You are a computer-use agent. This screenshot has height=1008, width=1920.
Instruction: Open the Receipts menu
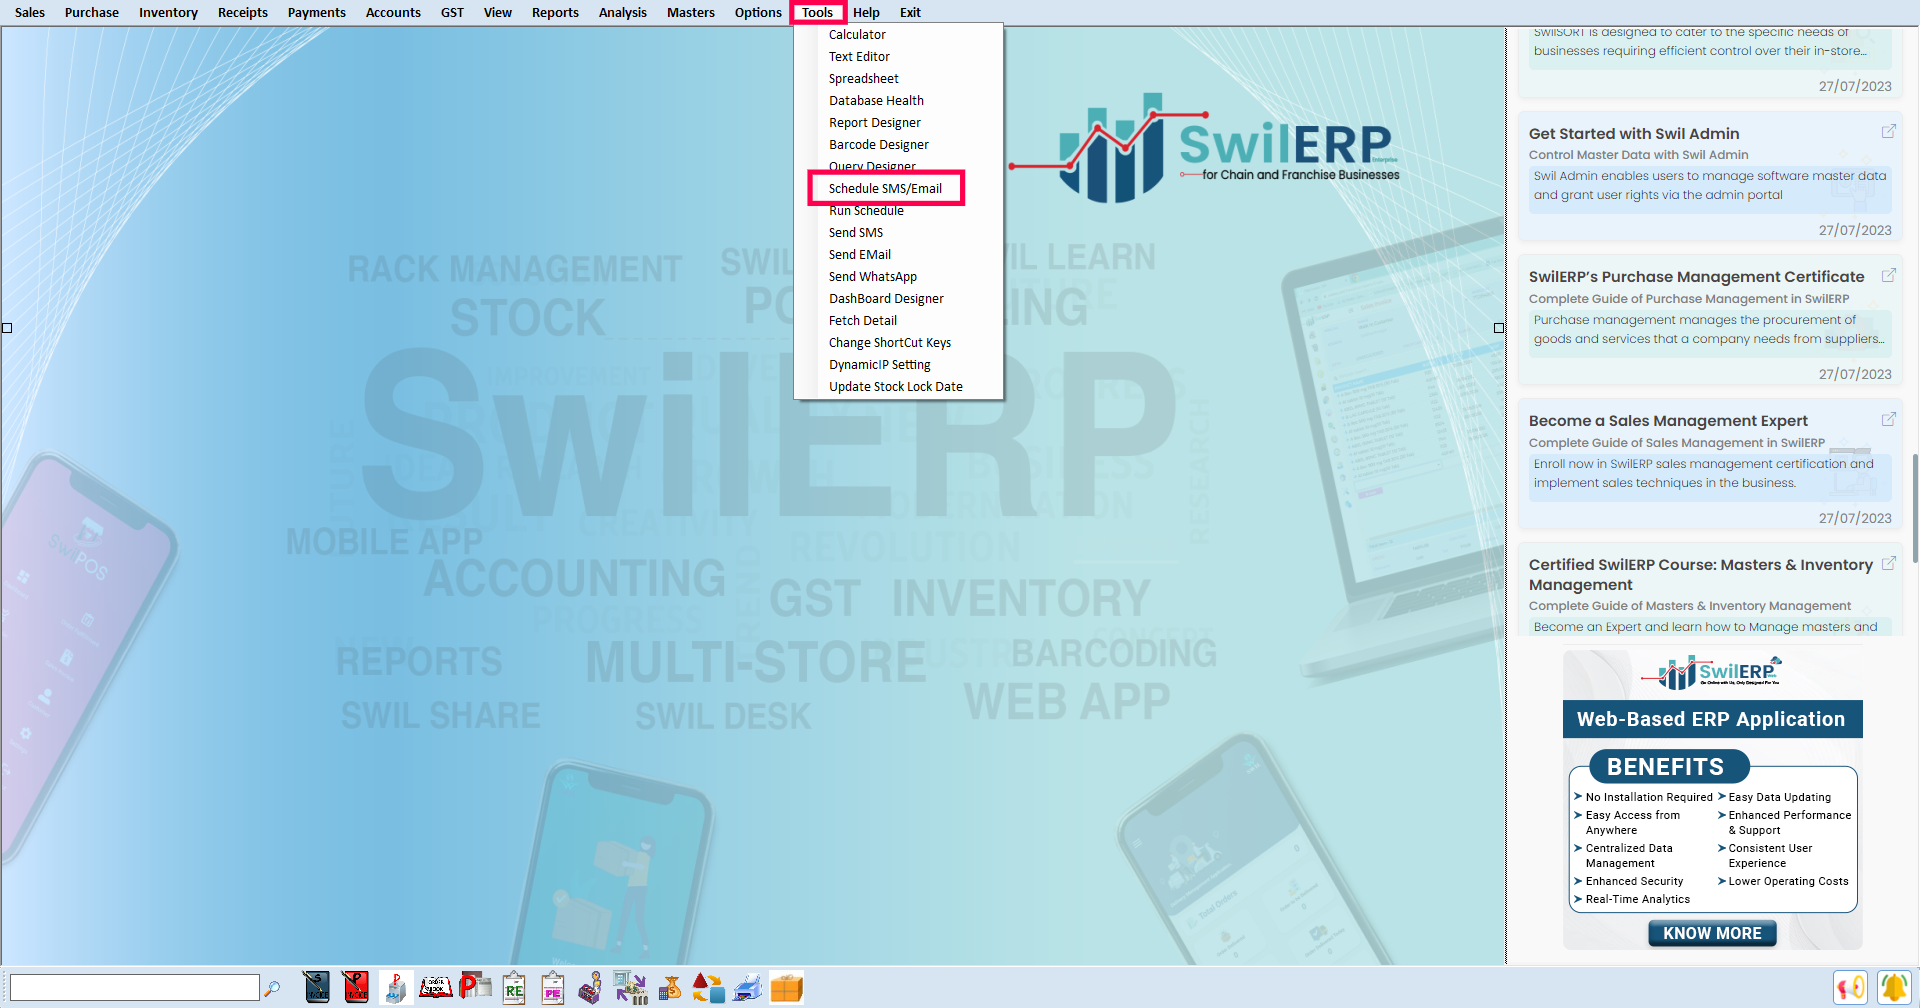coord(243,12)
